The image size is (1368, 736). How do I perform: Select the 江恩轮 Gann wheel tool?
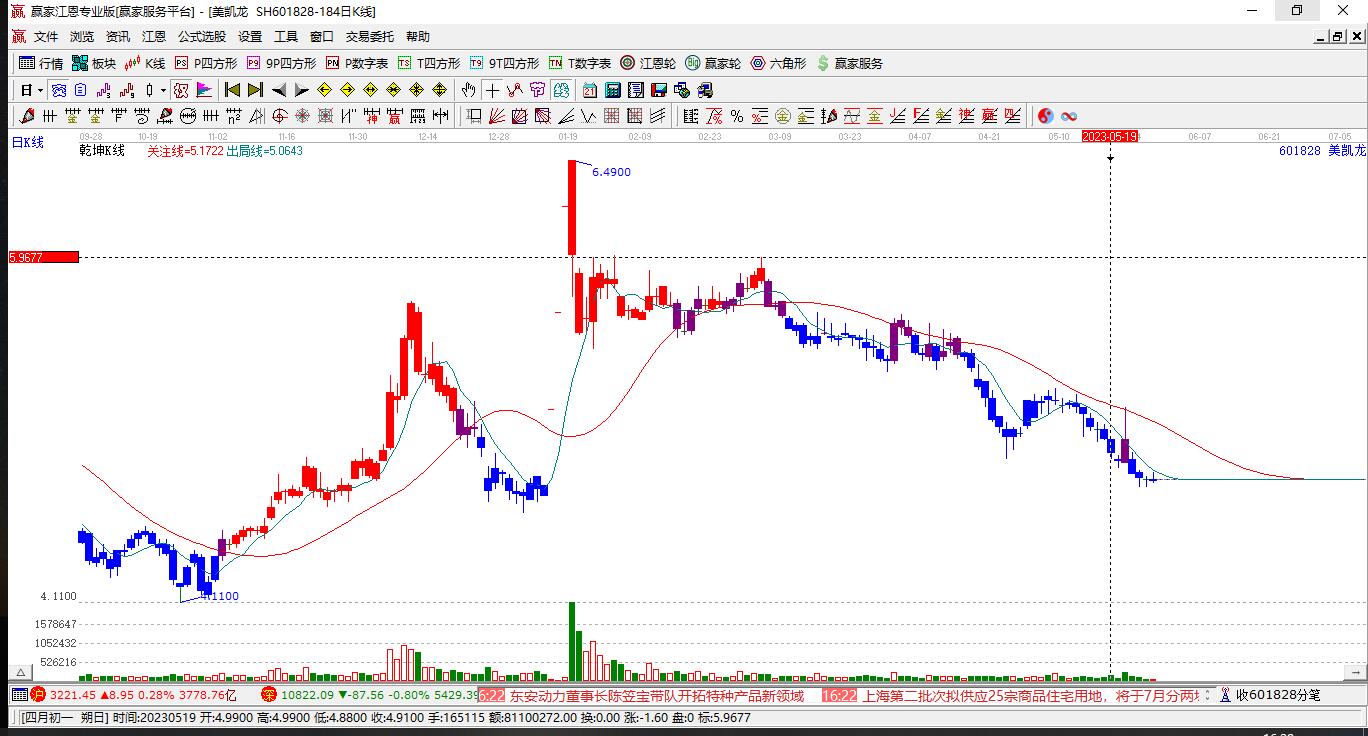tap(648, 63)
